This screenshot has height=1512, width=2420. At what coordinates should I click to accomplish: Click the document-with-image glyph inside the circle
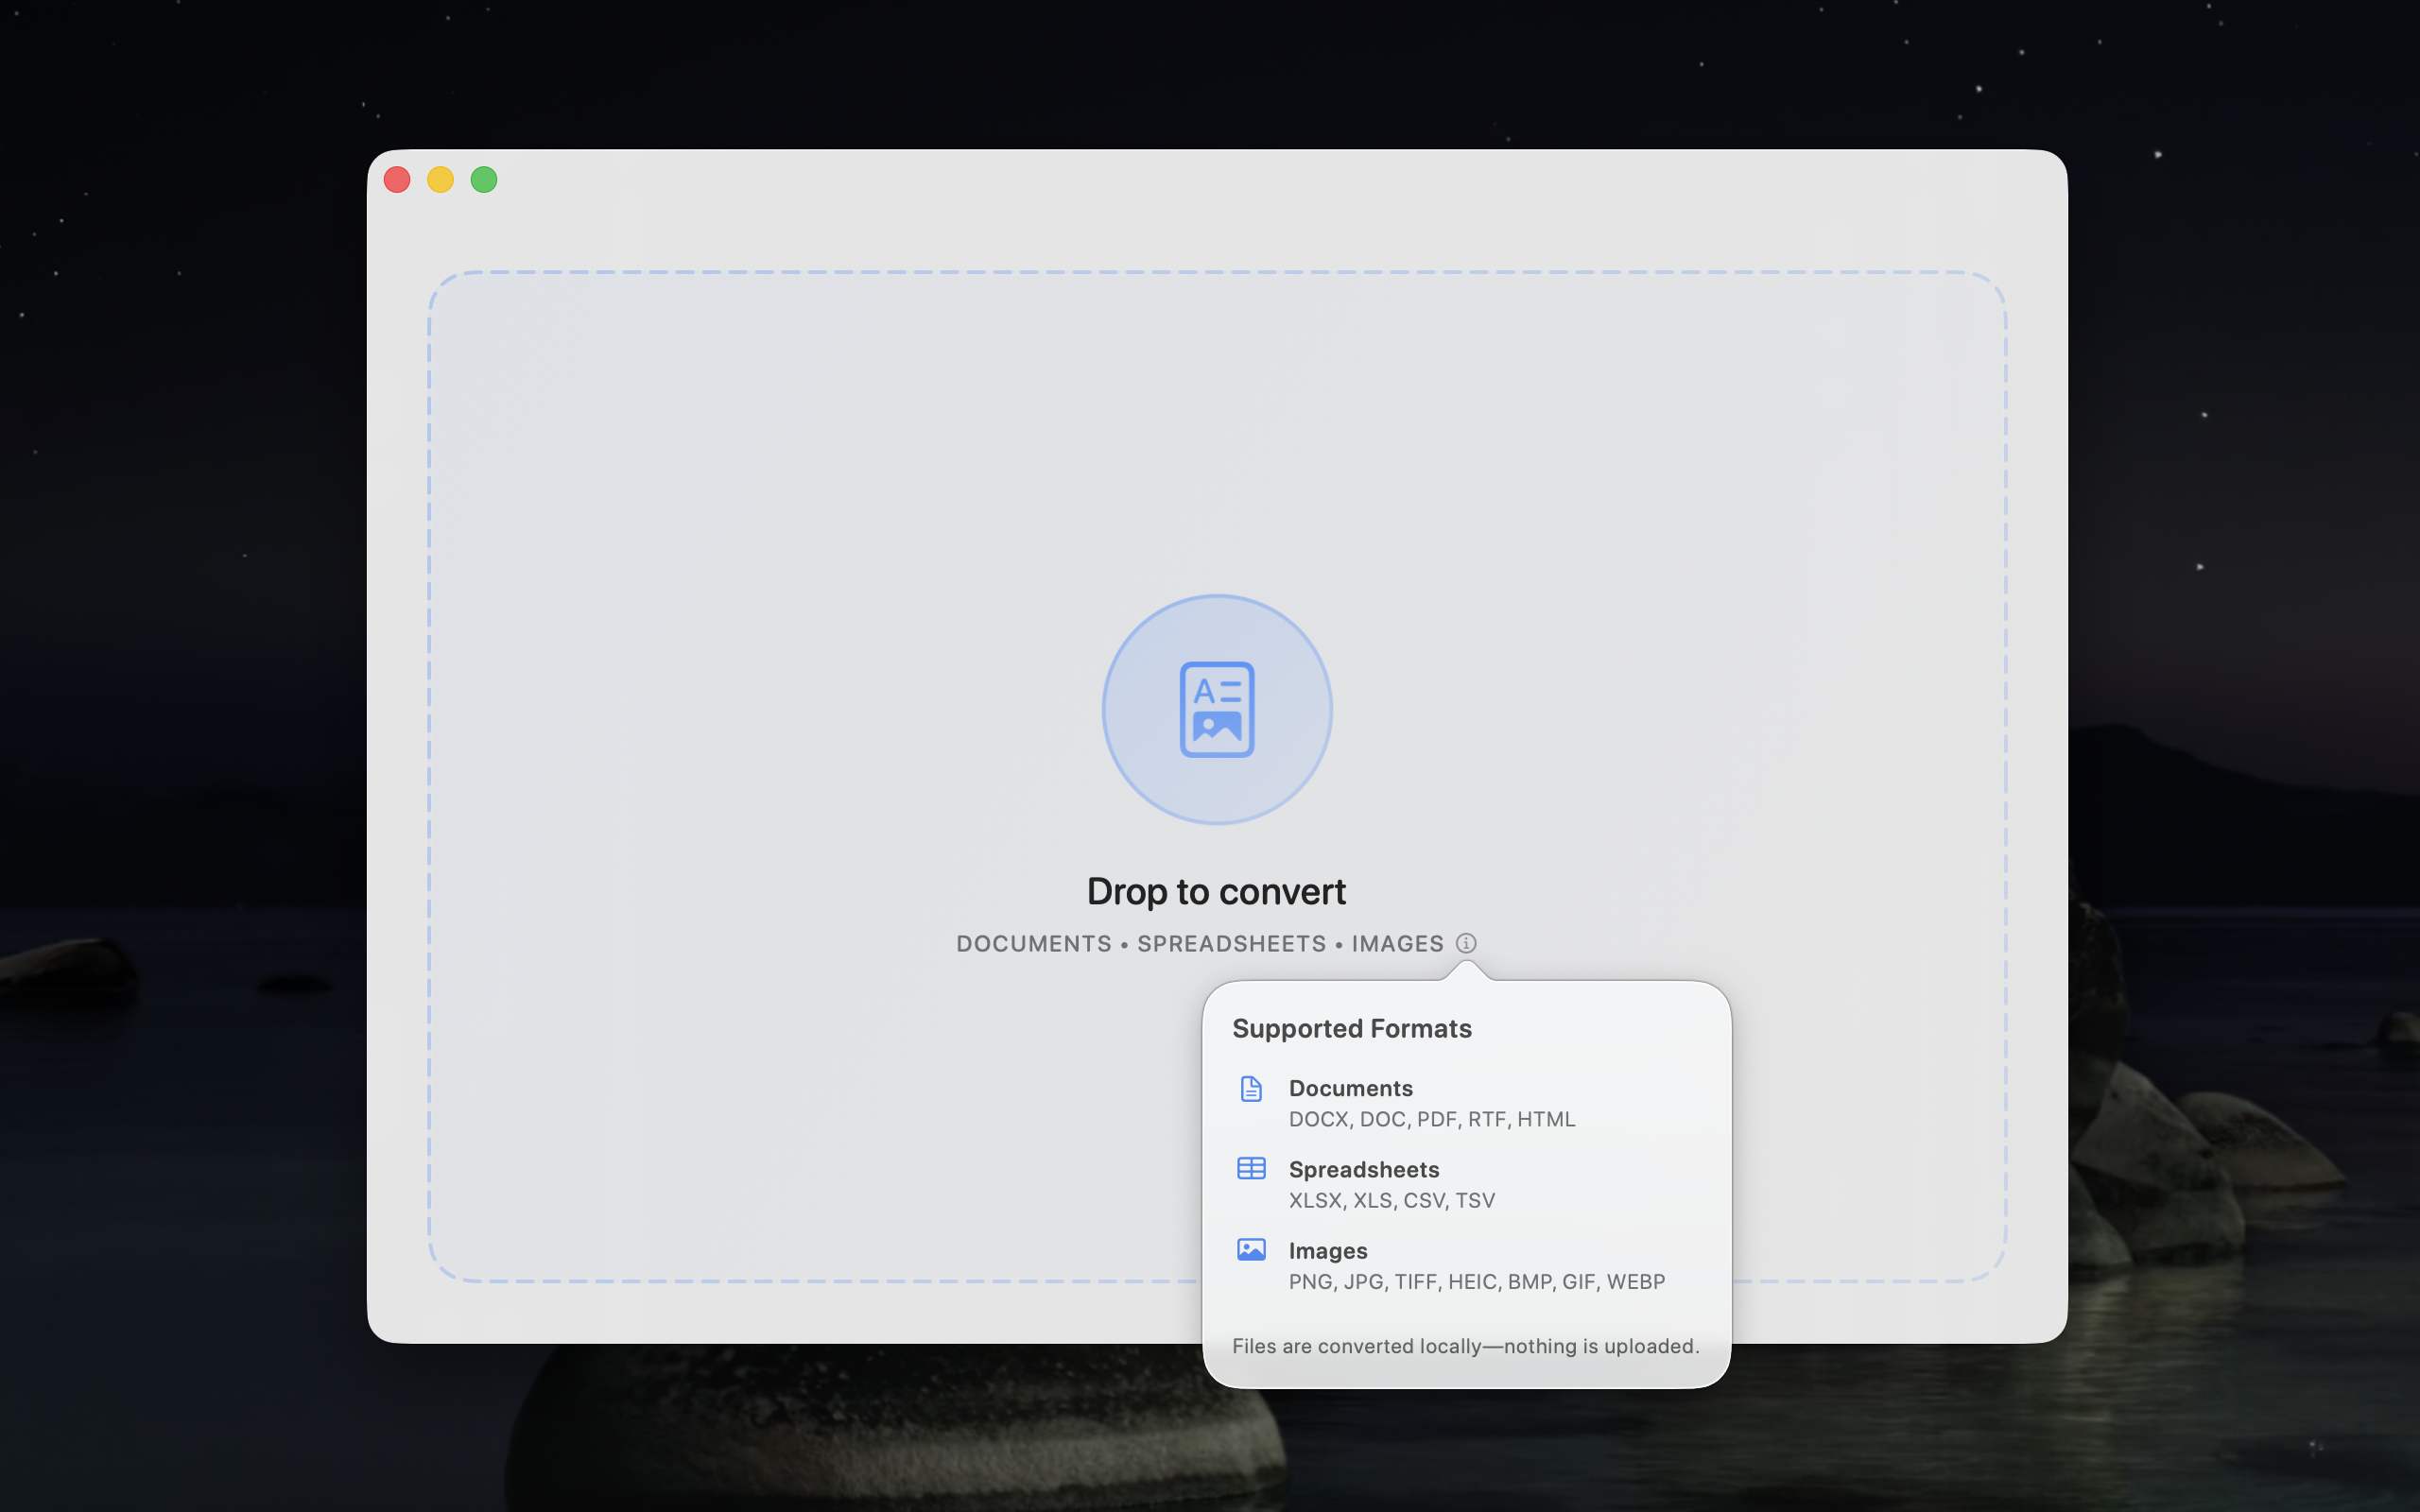(1217, 709)
